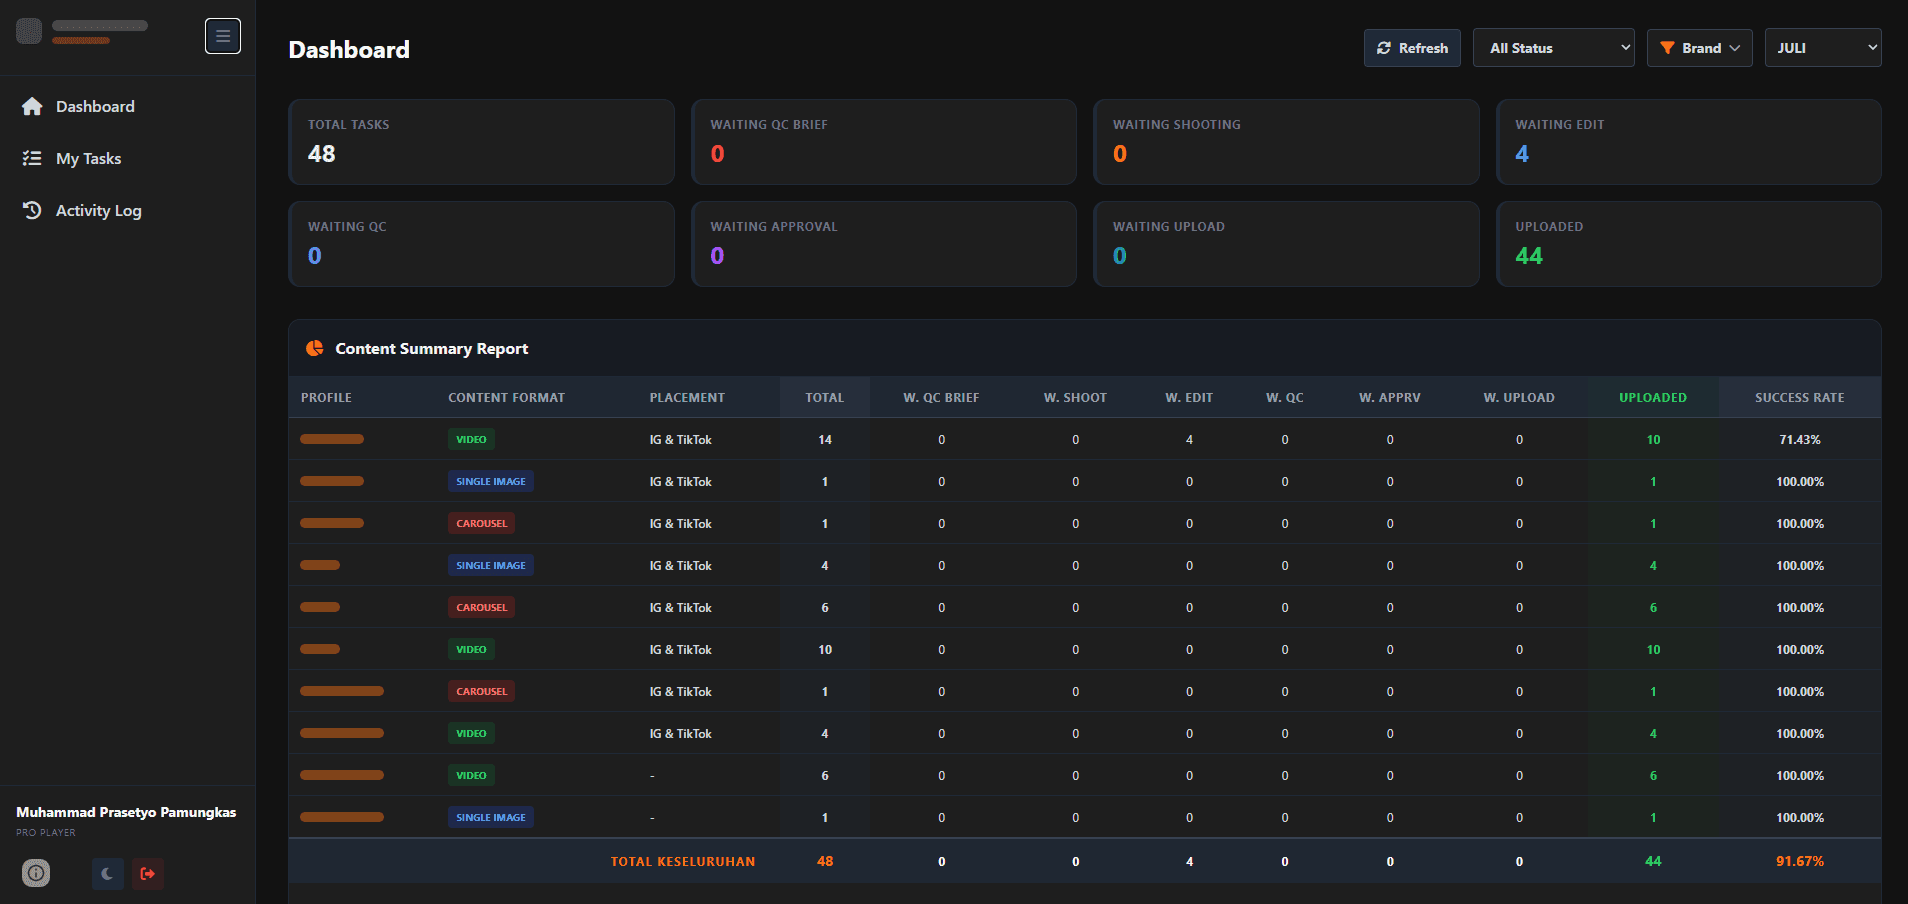
Task: Click the W. EDIT column header
Action: pyautogui.click(x=1189, y=397)
